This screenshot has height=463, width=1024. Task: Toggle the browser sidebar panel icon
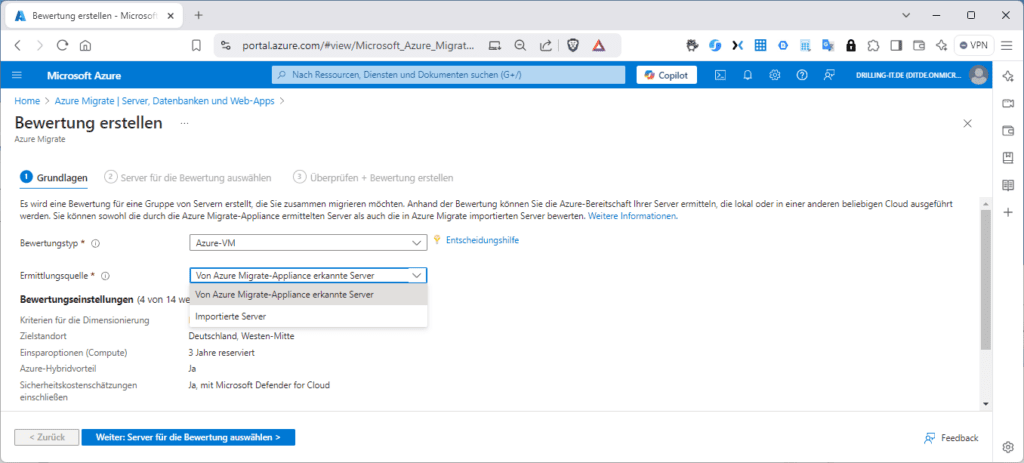(x=896, y=46)
